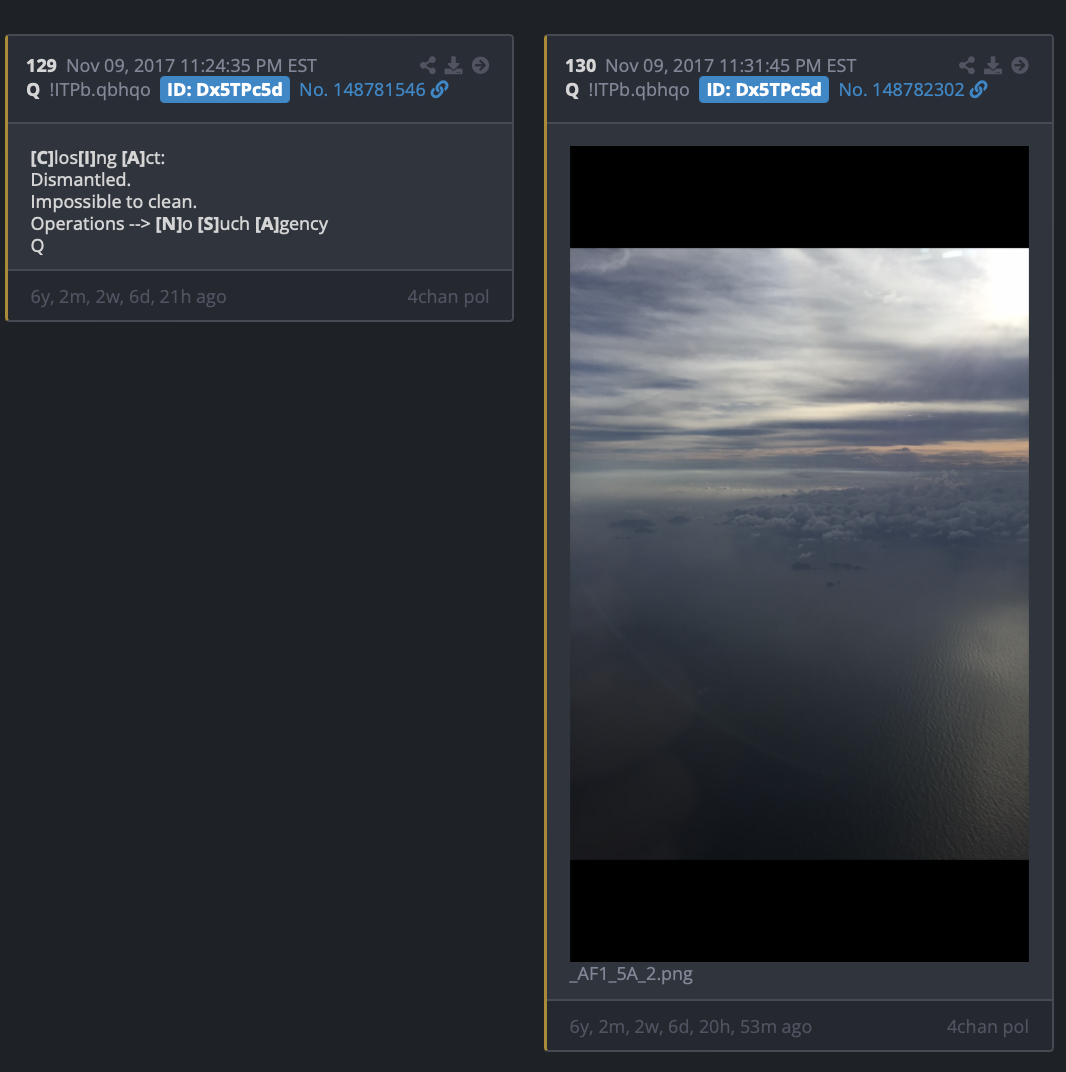
Task: Open link No. 148781546
Action: (362, 90)
